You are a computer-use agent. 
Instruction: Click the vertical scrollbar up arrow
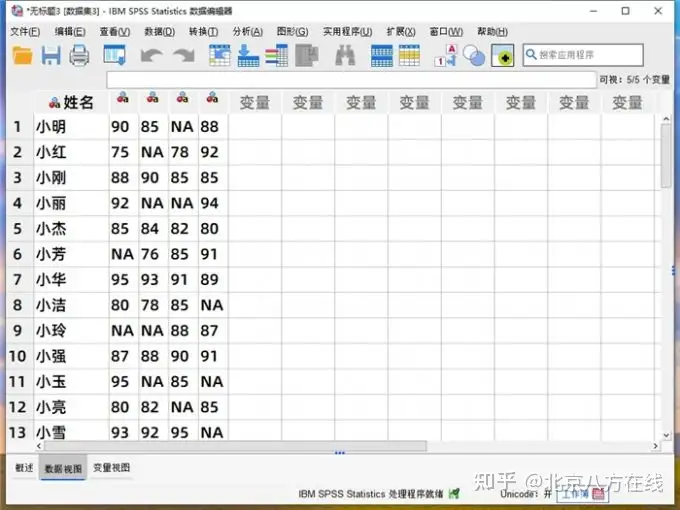pos(666,119)
